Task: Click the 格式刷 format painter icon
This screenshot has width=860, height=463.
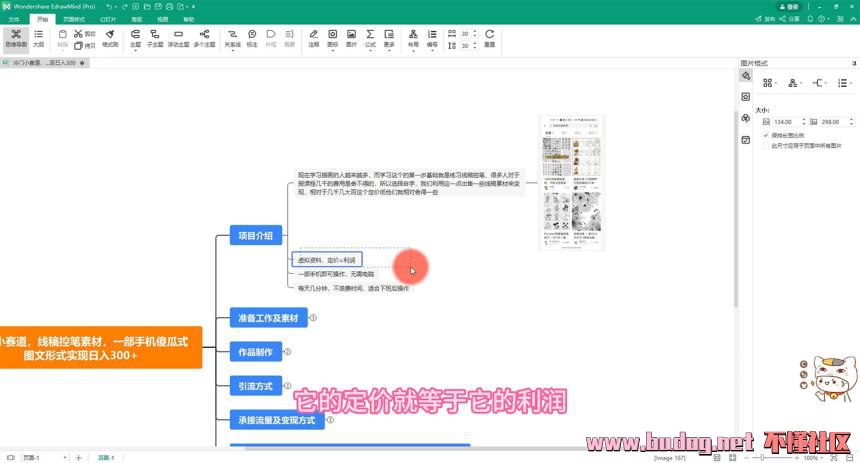Action: pyautogui.click(x=110, y=37)
